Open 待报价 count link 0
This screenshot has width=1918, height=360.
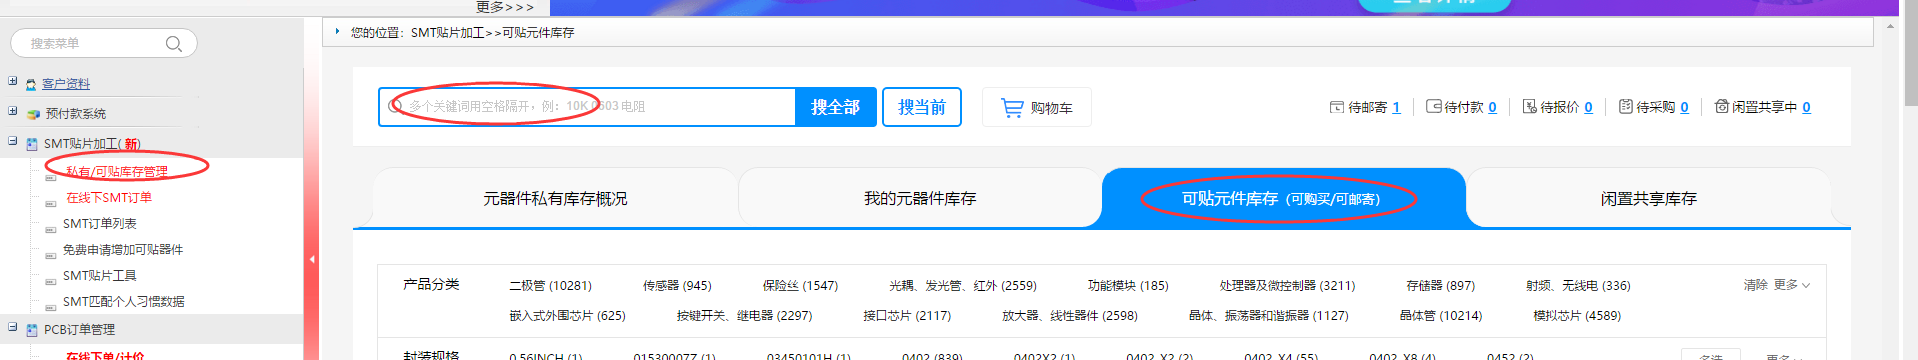coord(1588,107)
